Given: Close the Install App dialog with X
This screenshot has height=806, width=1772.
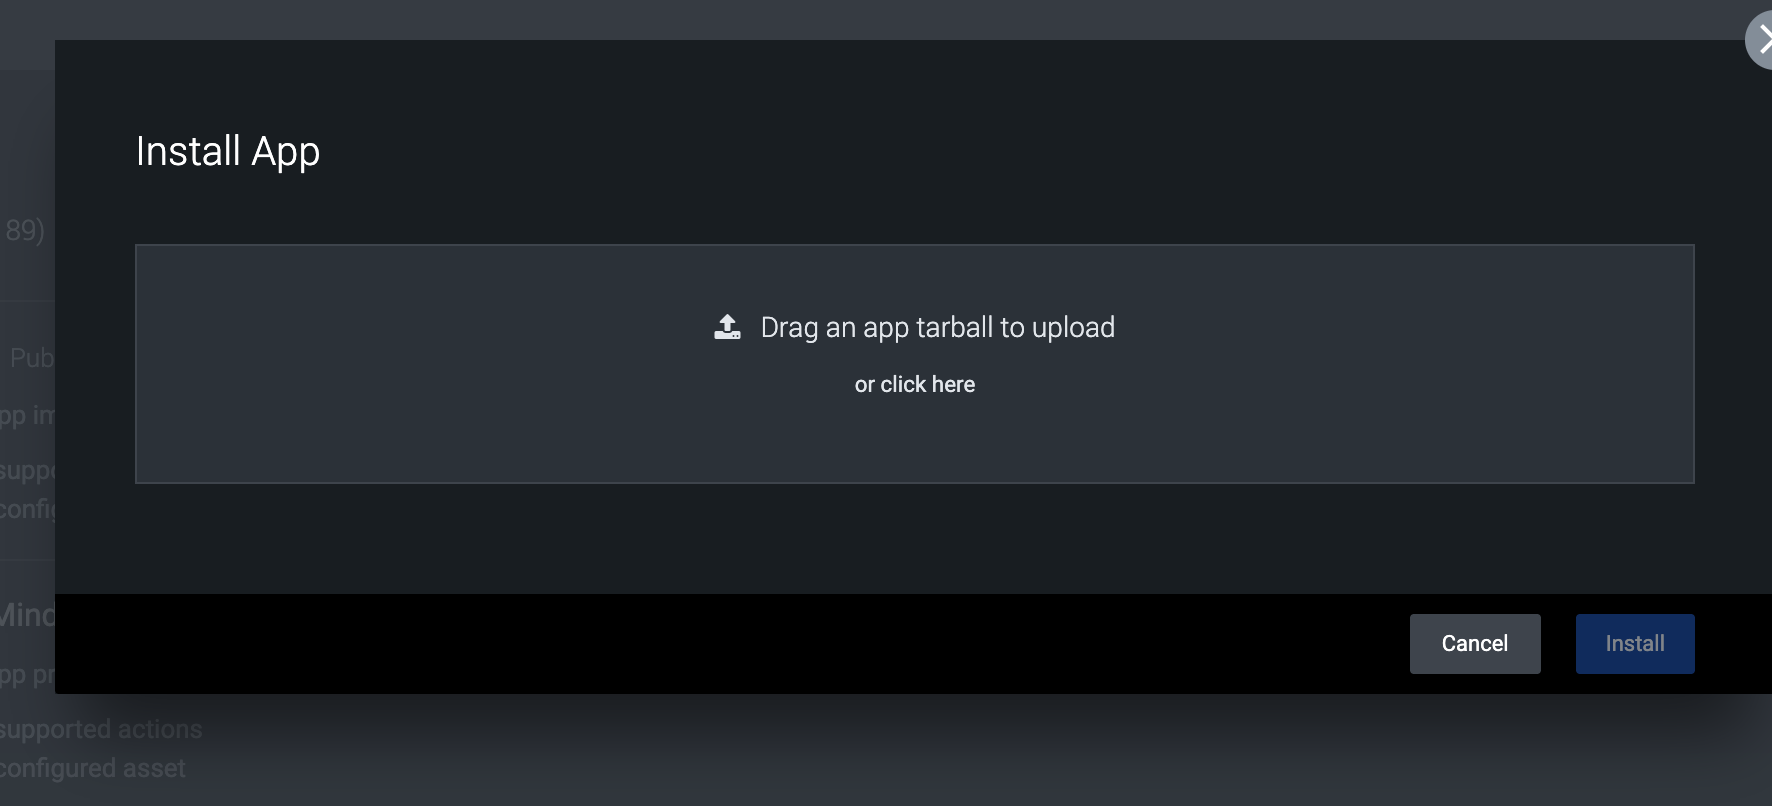Looking at the screenshot, I should coord(1760,40).
